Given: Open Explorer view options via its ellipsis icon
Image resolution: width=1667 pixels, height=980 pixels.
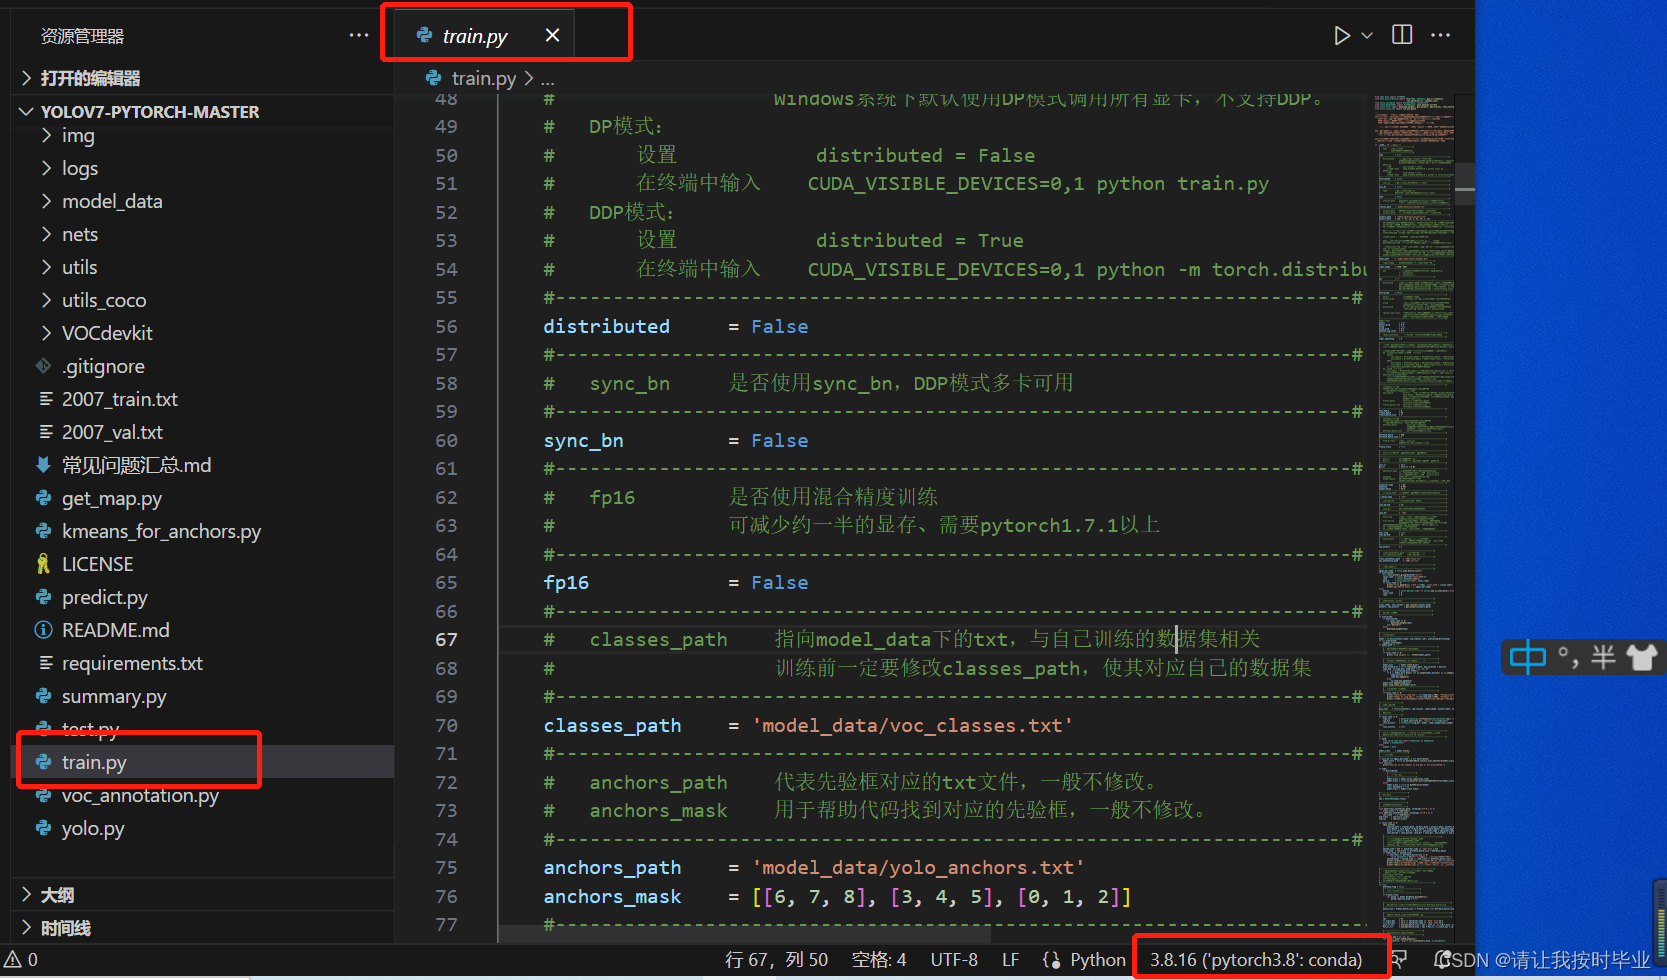Looking at the screenshot, I should click(x=359, y=35).
